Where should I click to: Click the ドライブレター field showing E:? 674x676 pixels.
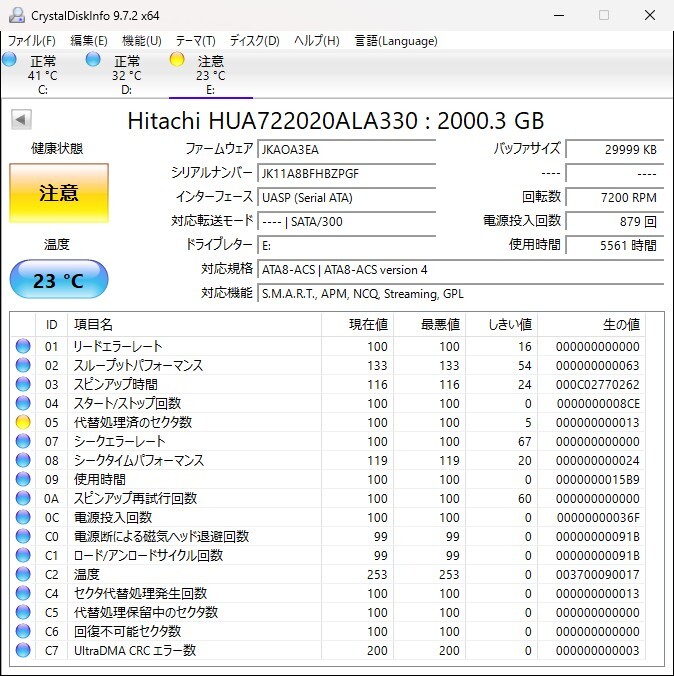[x=346, y=246]
